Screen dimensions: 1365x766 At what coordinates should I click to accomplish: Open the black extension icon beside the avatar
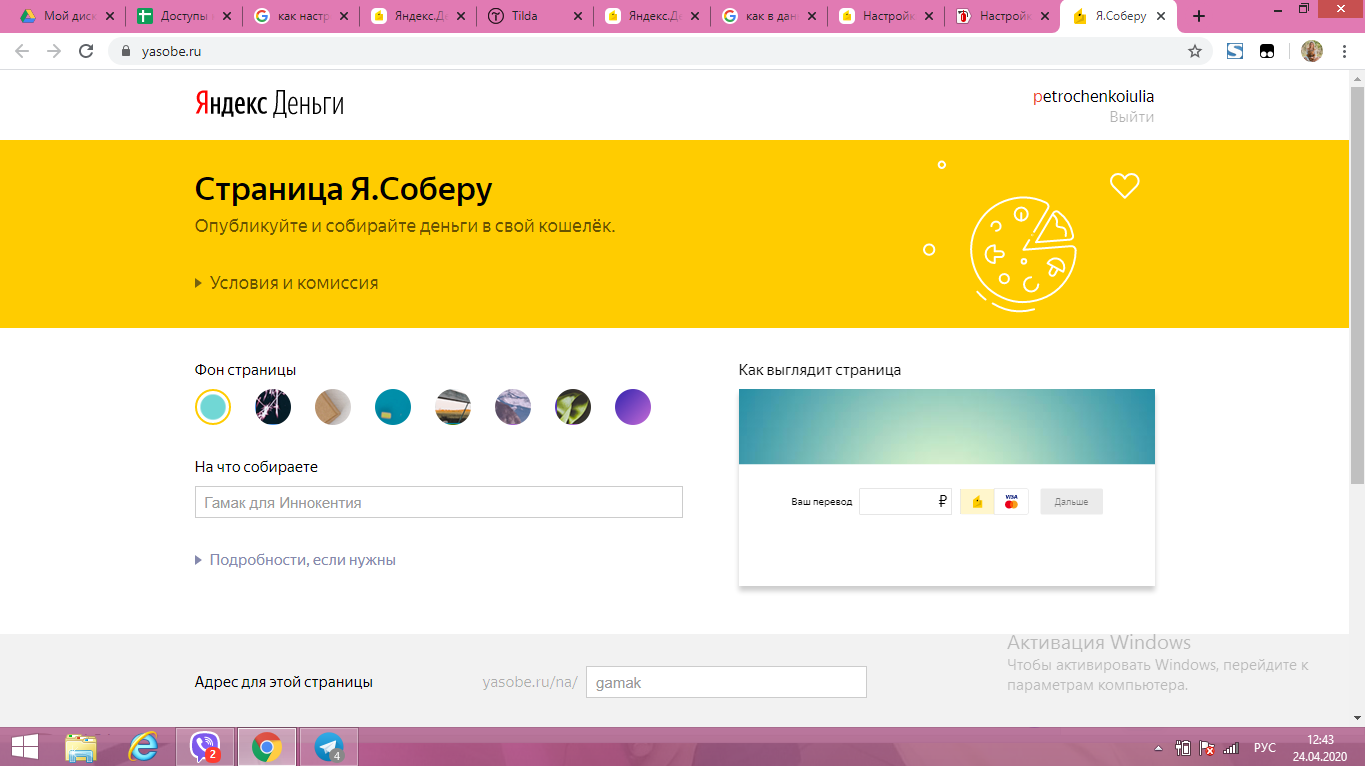(x=1267, y=51)
